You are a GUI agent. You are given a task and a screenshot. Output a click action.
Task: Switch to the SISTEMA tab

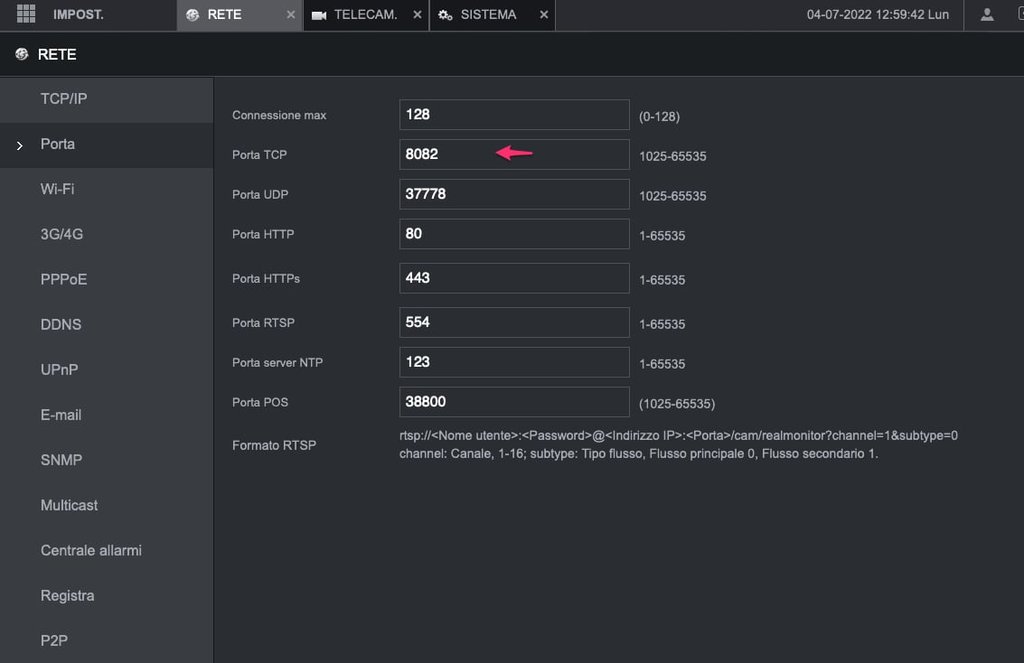(x=492, y=15)
